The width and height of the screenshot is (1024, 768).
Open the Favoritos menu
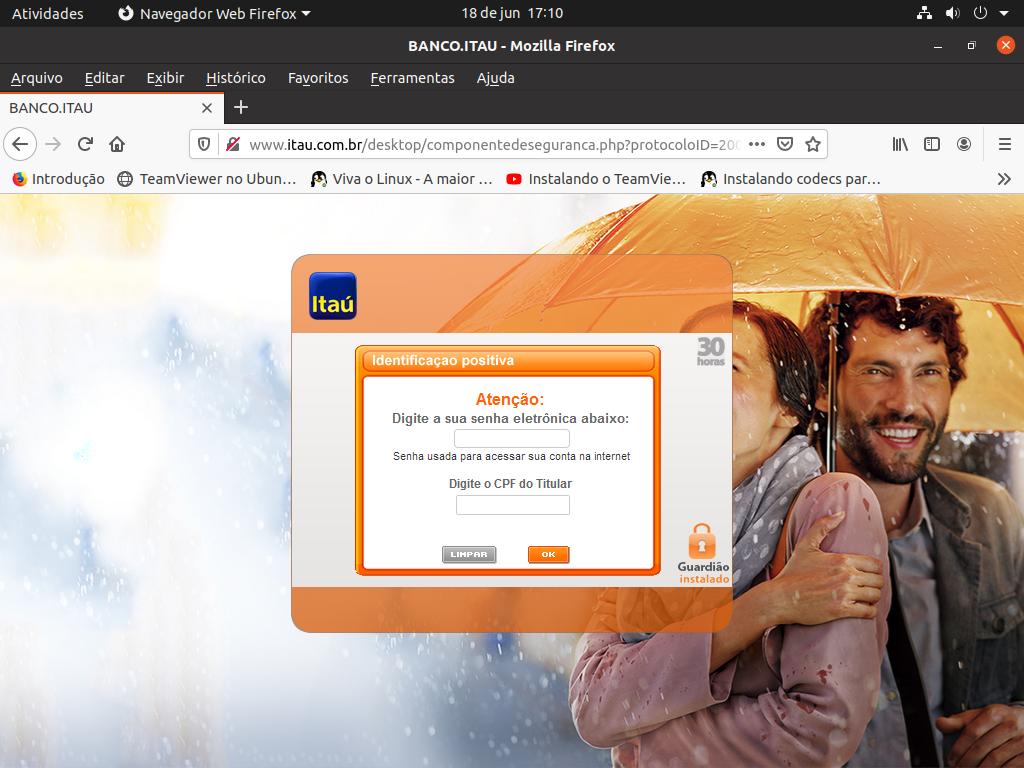[x=318, y=78]
